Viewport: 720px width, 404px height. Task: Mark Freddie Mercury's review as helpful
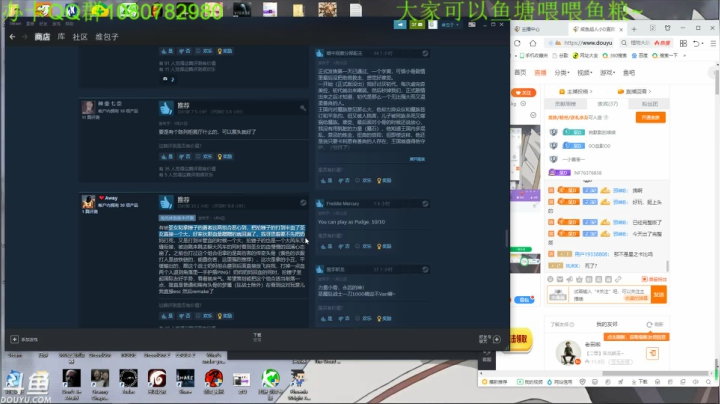326,246
